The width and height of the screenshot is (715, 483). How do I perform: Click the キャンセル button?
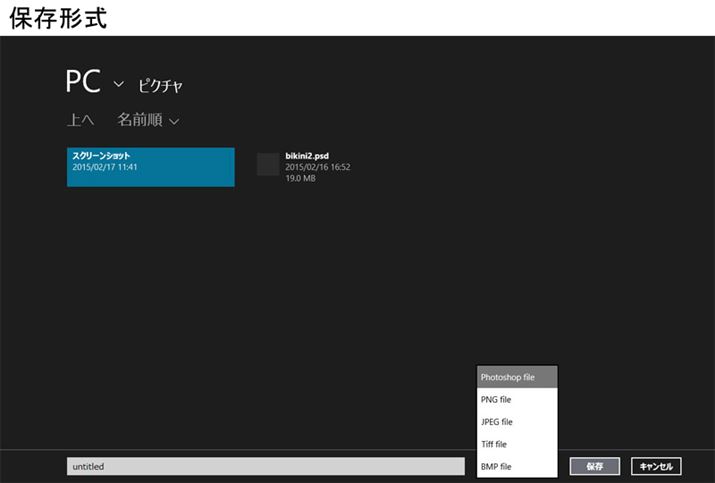point(656,466)
